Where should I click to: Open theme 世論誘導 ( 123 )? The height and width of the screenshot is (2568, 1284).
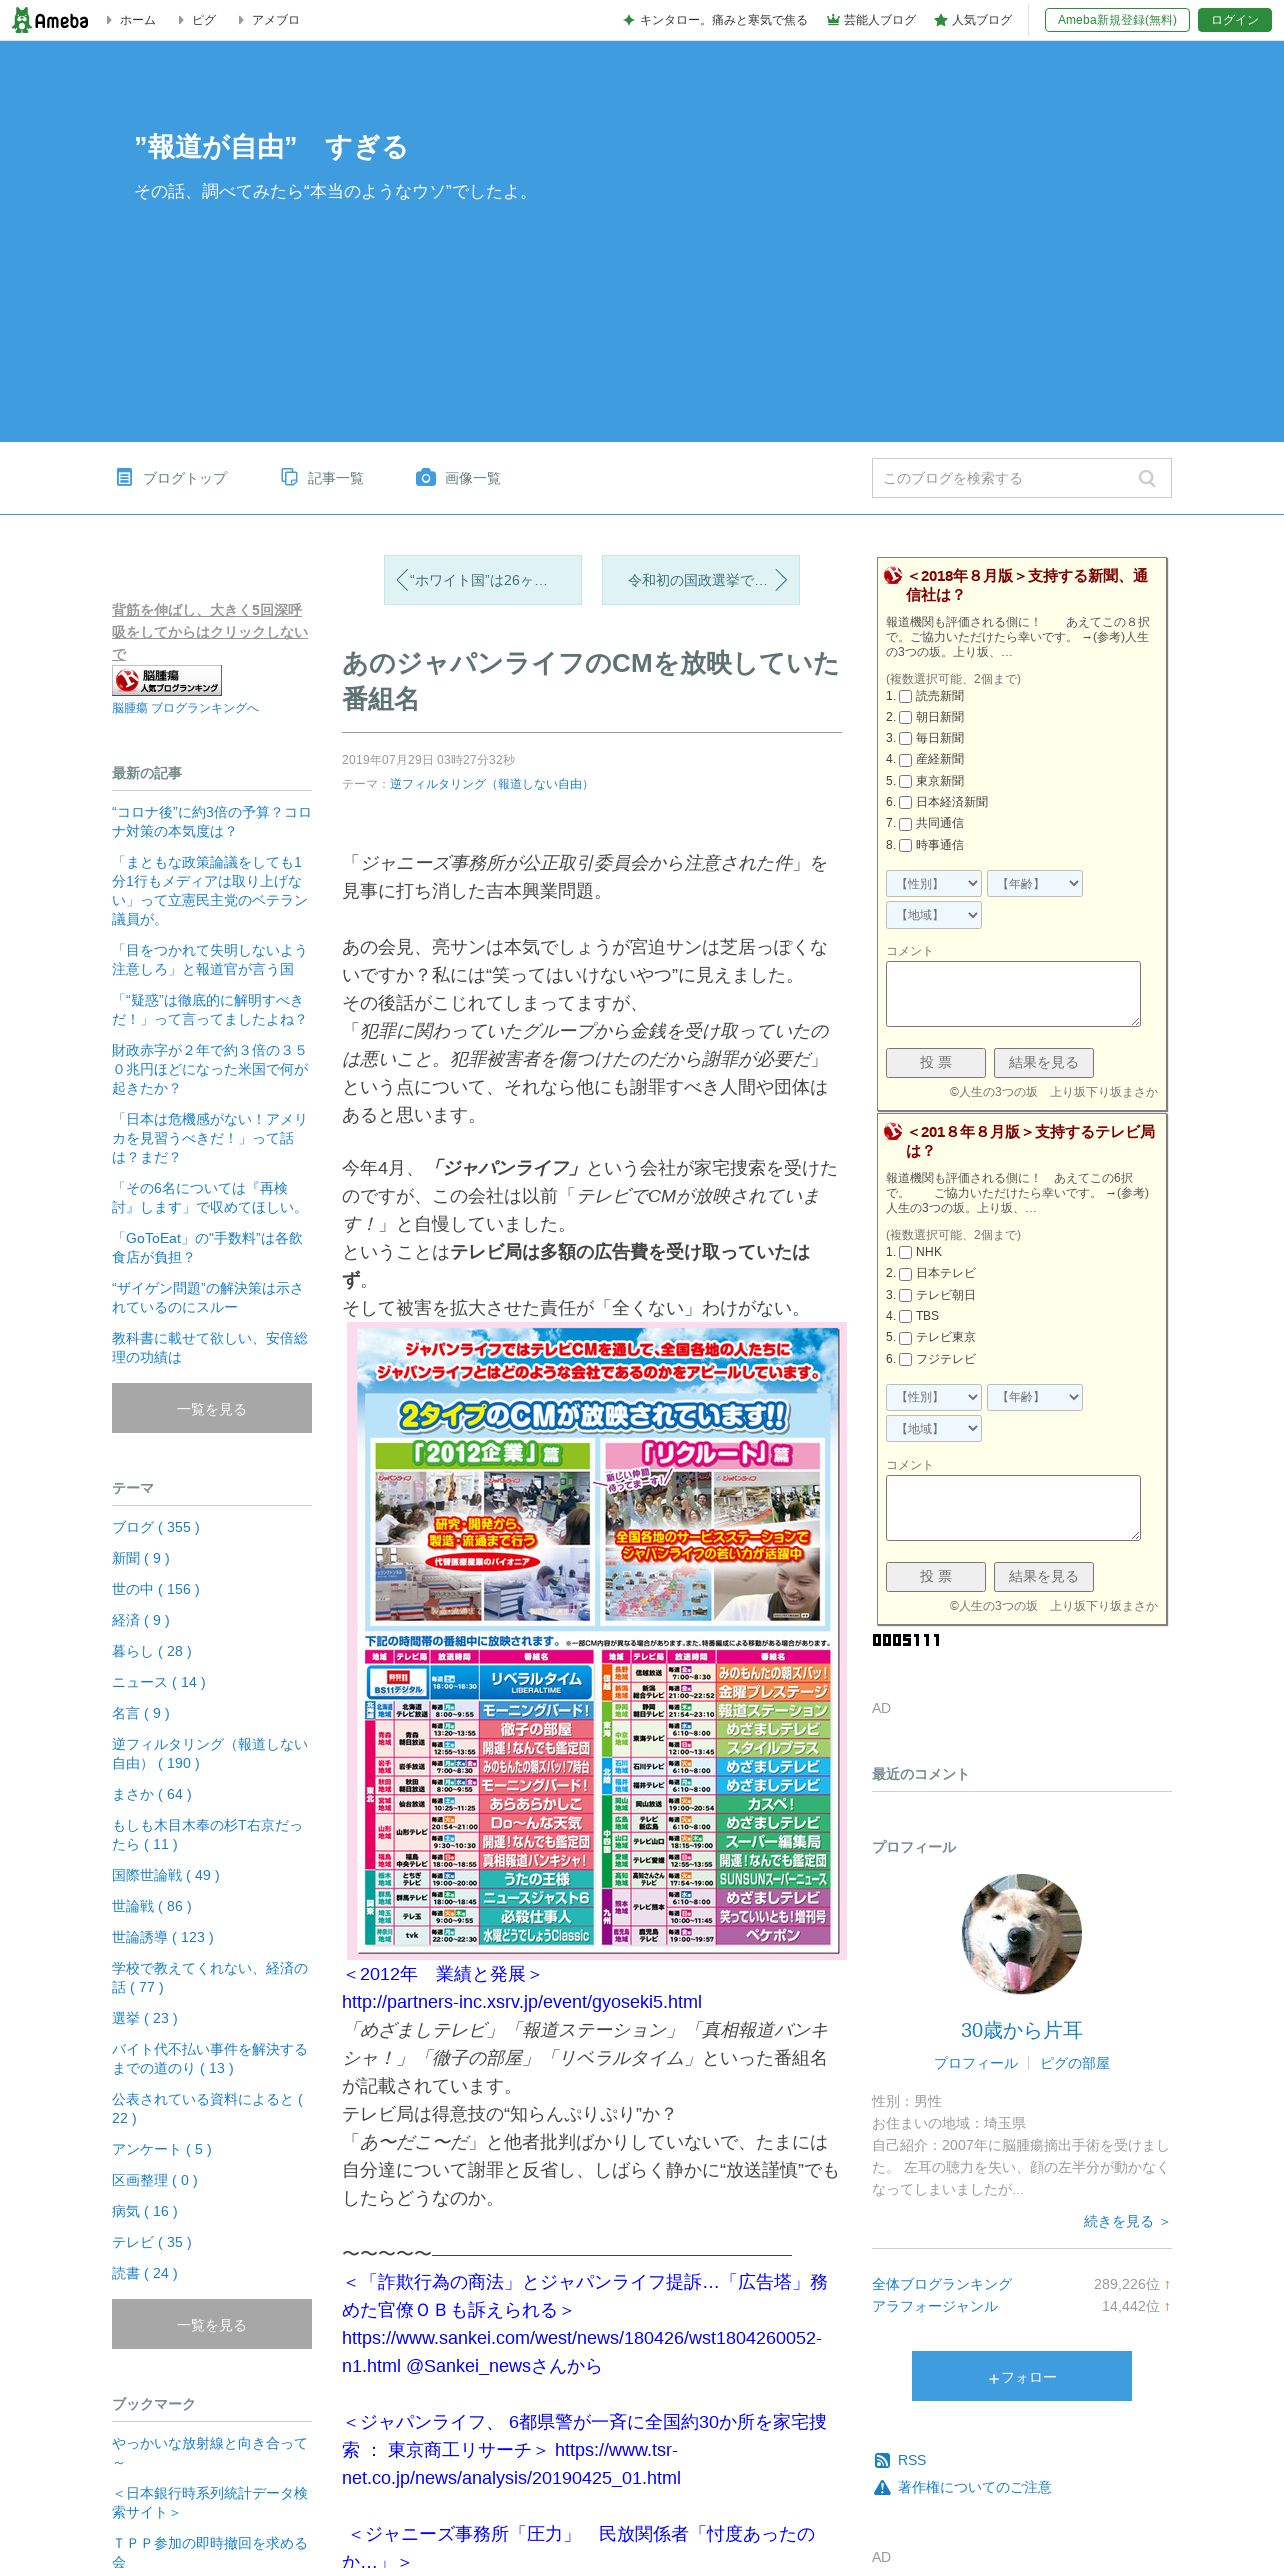point(163,1937)
